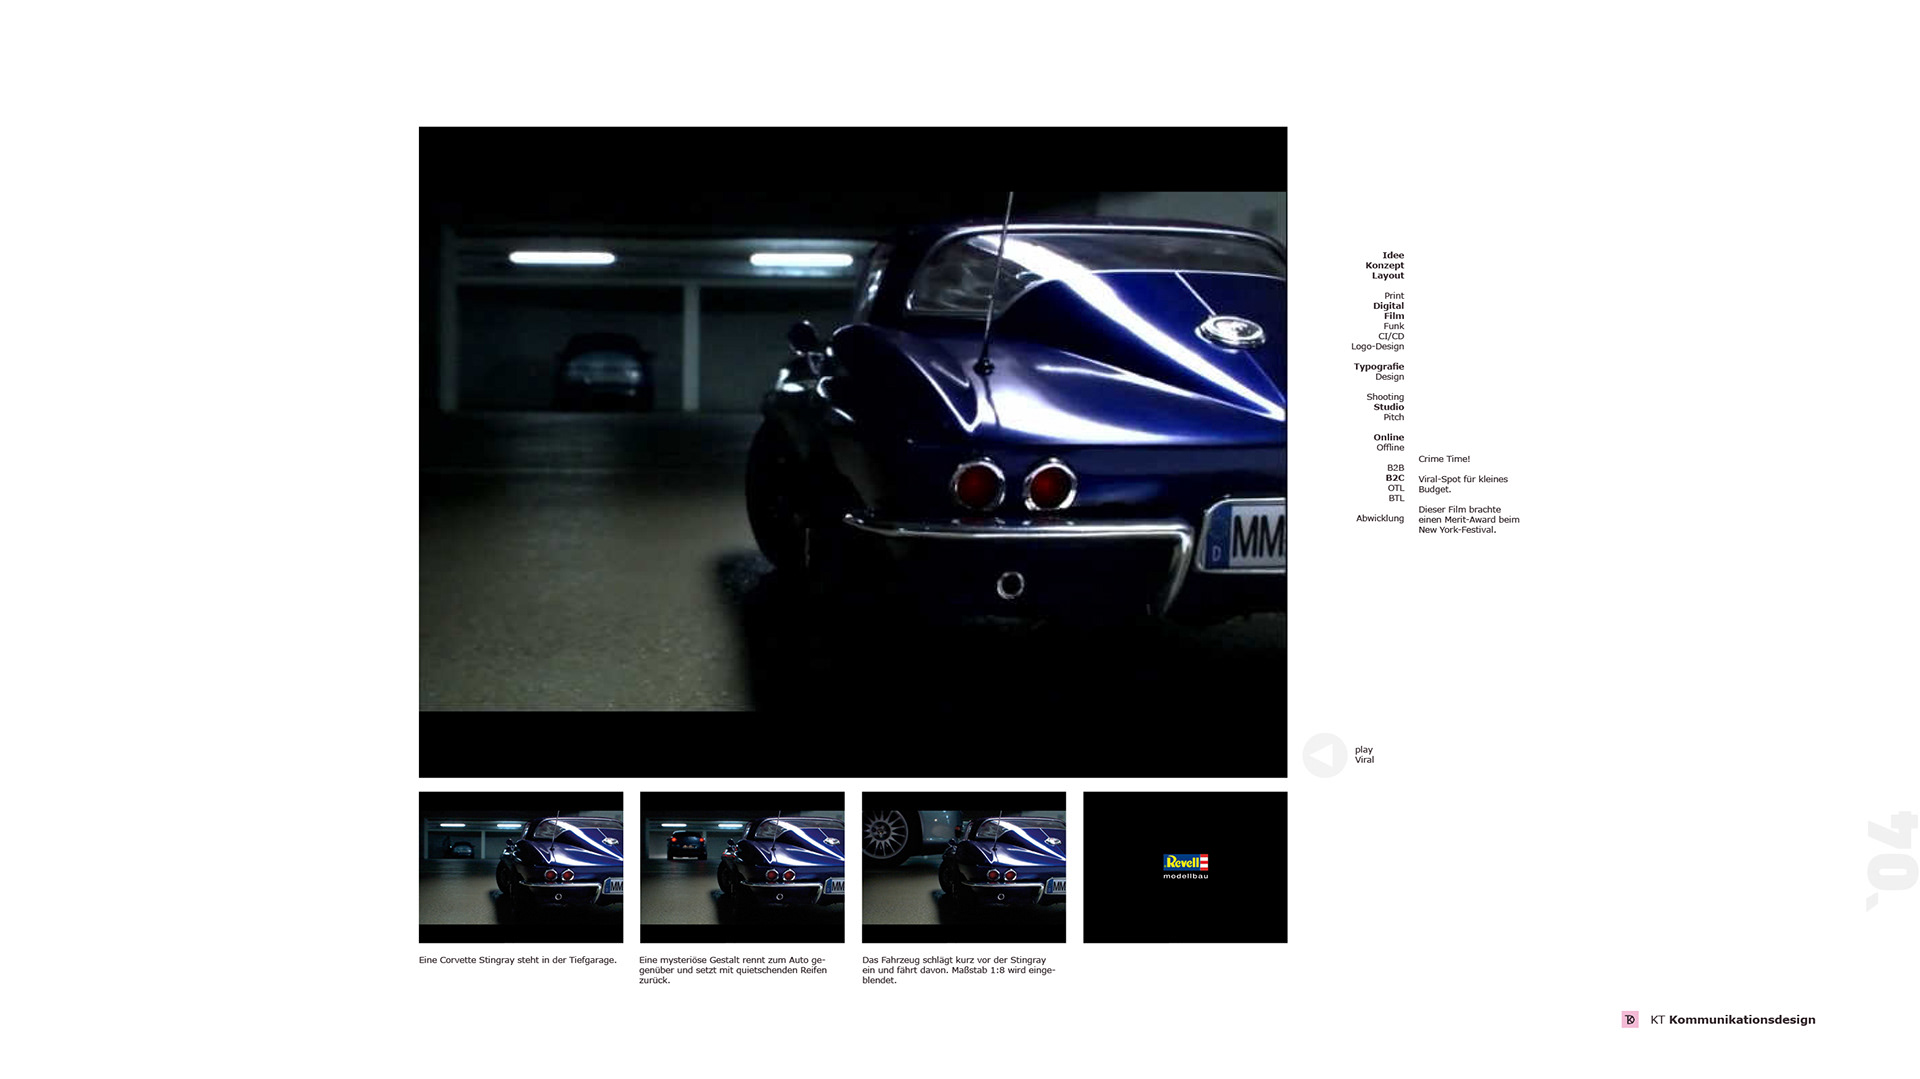This screenshot has height=1079, width=1920.
Task: Select 'Konzept' in the sidebar list
Action: (x=1384, y=266)
